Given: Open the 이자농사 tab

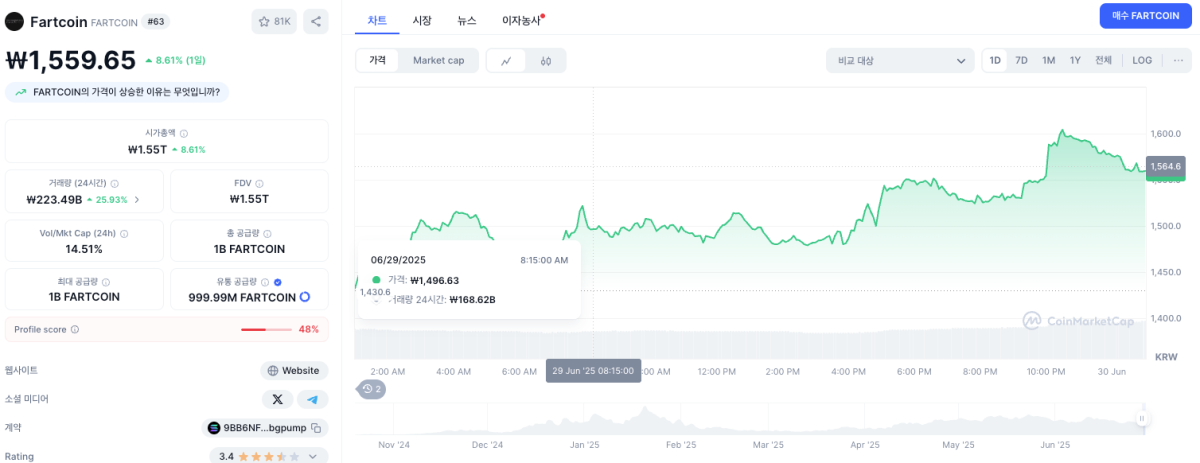Looking at the screenshot, I should (x=522, y=19).
